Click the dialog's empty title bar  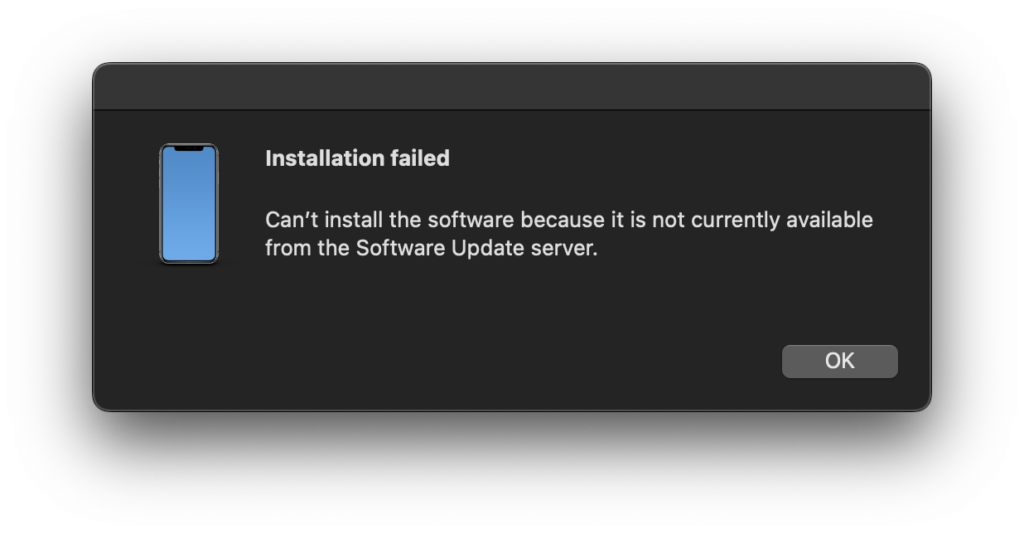point(512,87)
